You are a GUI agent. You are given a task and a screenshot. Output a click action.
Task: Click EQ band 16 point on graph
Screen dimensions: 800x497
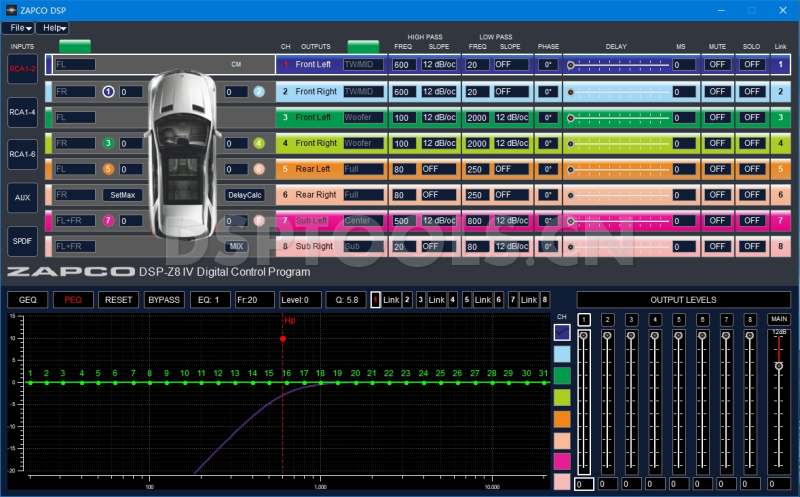[x=287, y=383]
